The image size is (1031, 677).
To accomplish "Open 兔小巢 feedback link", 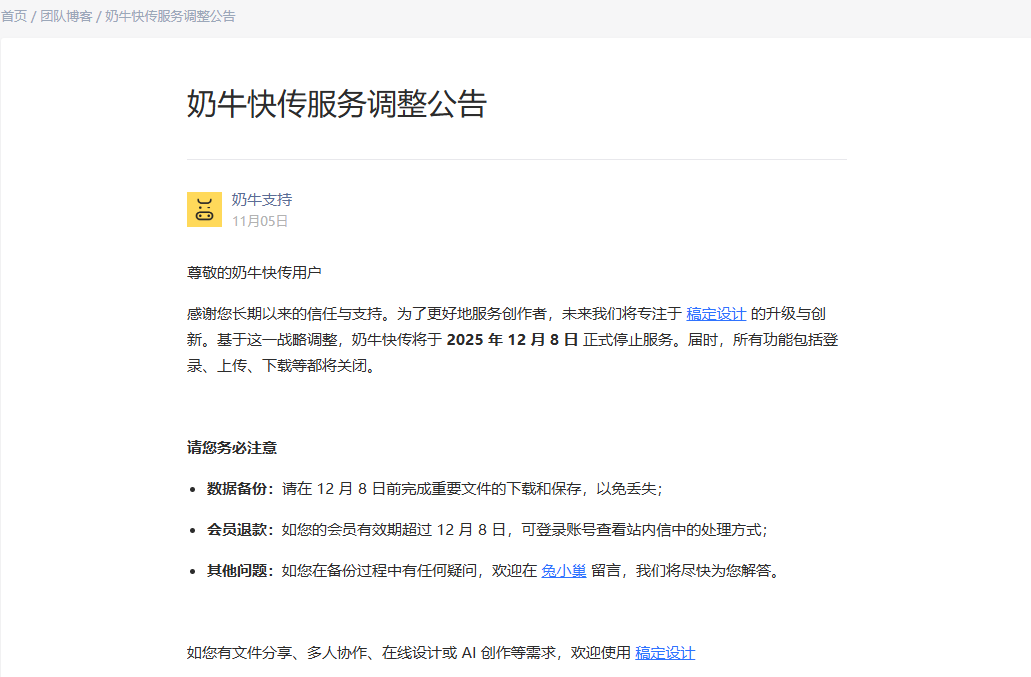I will coord(563,571).
